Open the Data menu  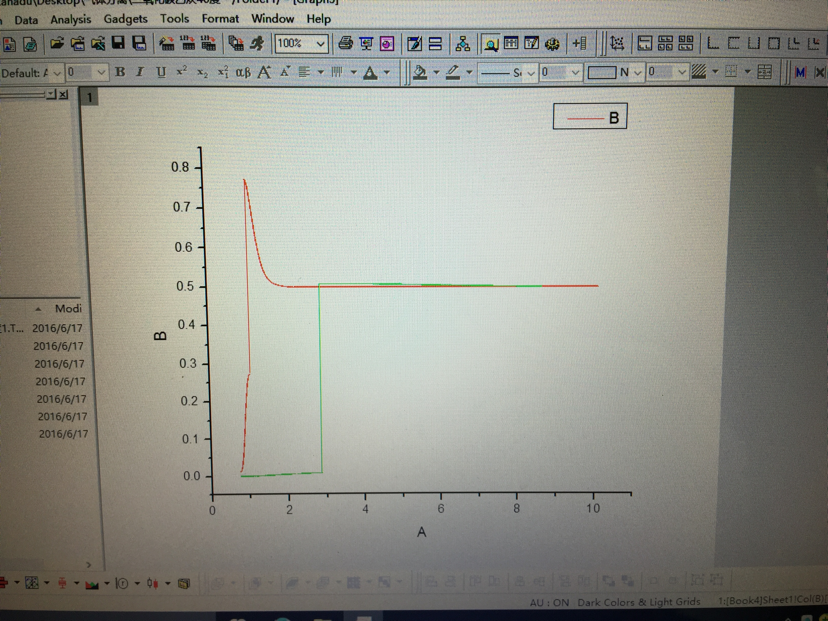coord(26,20)
